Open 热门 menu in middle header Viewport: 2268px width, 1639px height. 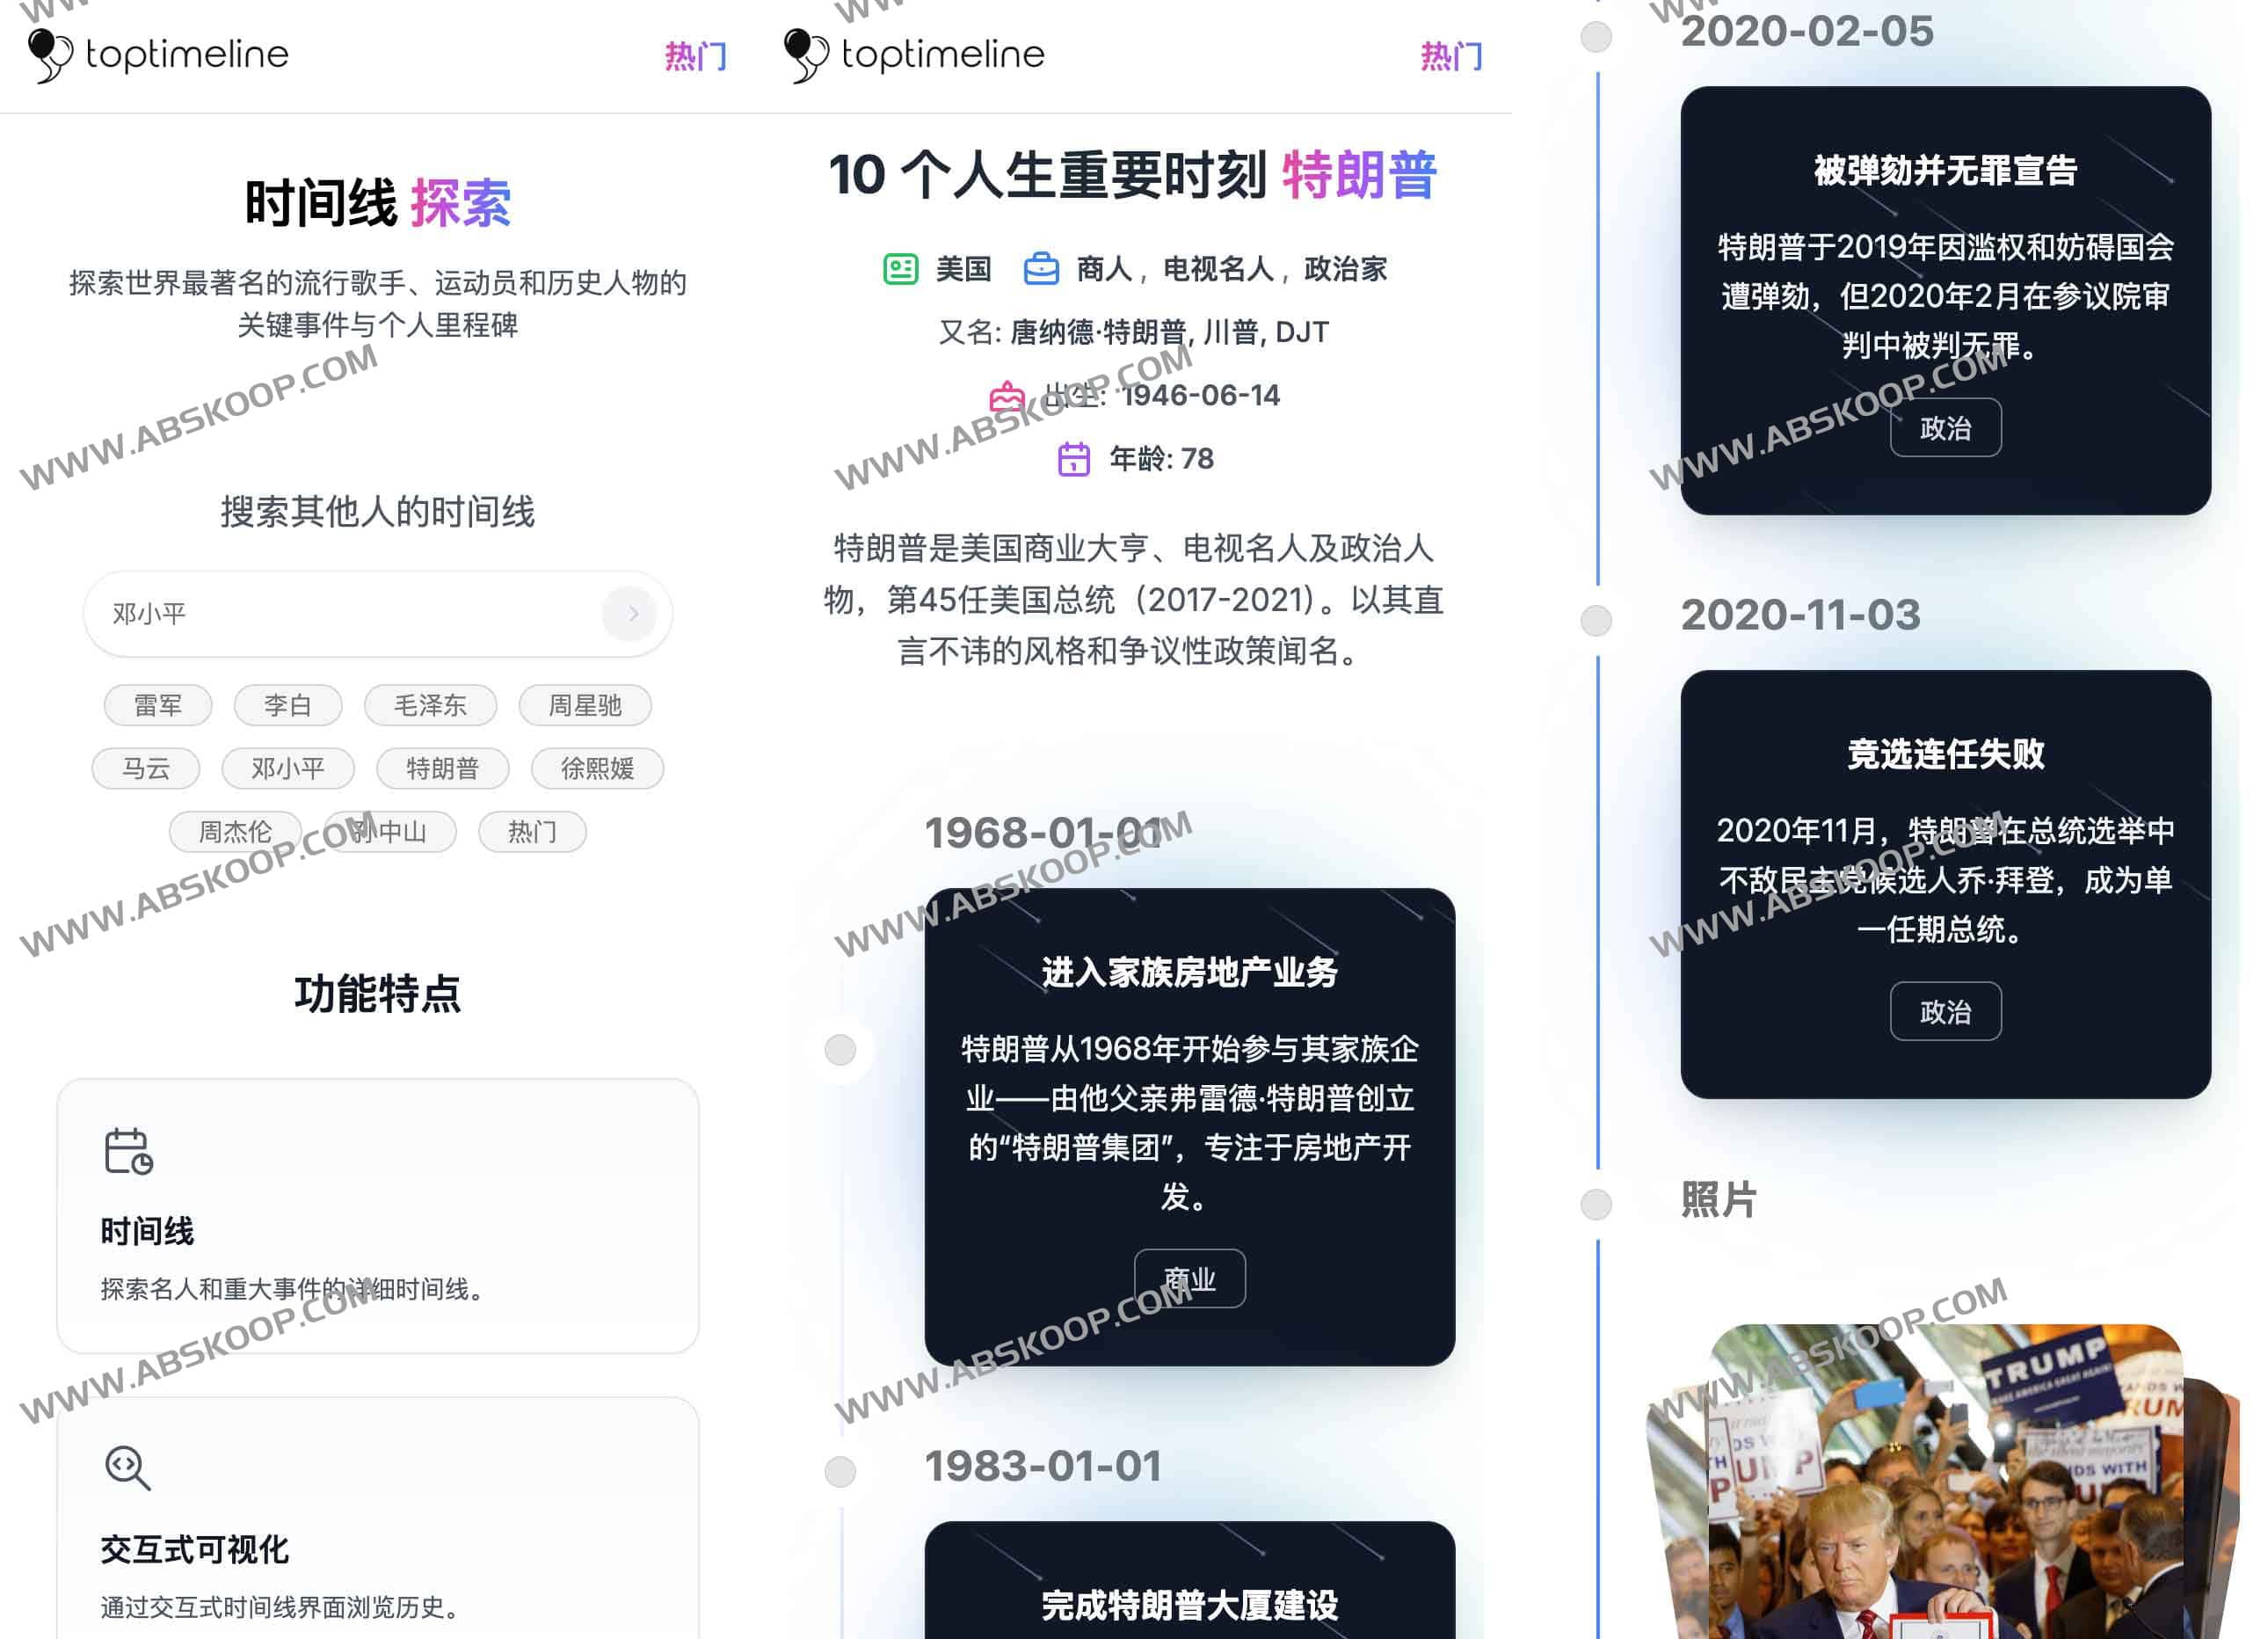click(1451, 56)
